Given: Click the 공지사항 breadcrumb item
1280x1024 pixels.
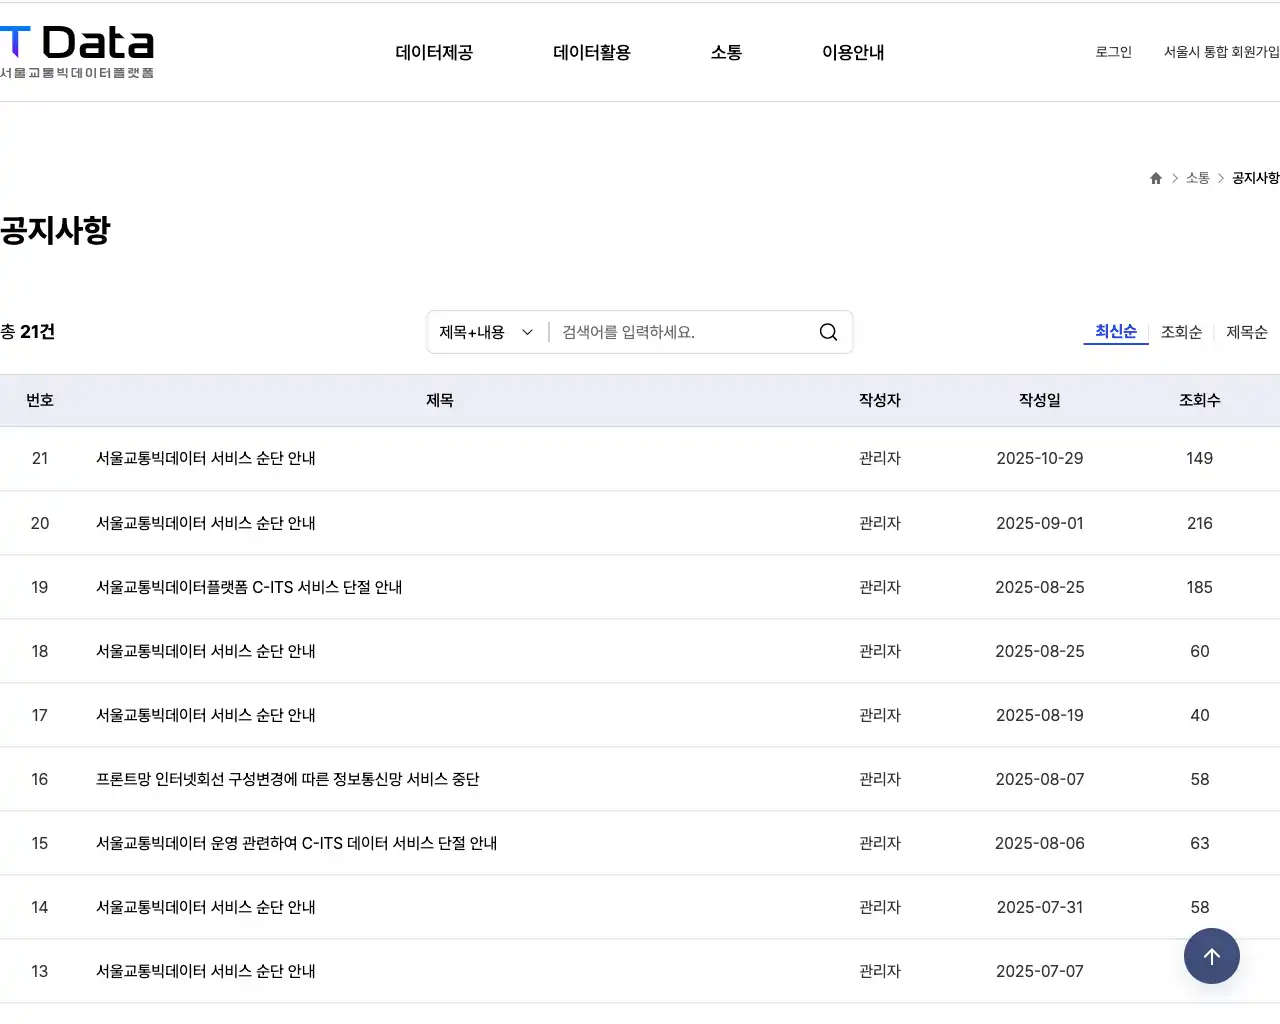Looking at the screenshot, I should click(1256, 177).
